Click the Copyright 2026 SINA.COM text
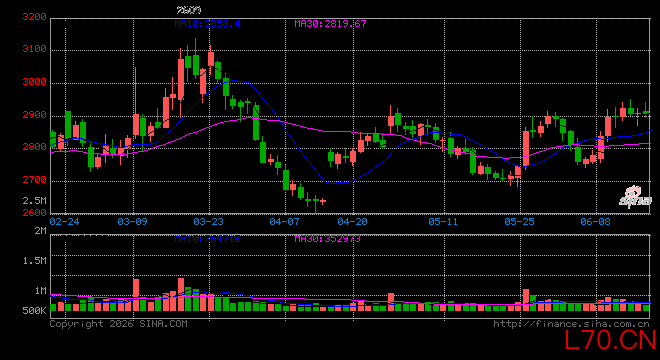Viewport: 660px width, 360px height. pyautogui.click(x=119, y=324)
